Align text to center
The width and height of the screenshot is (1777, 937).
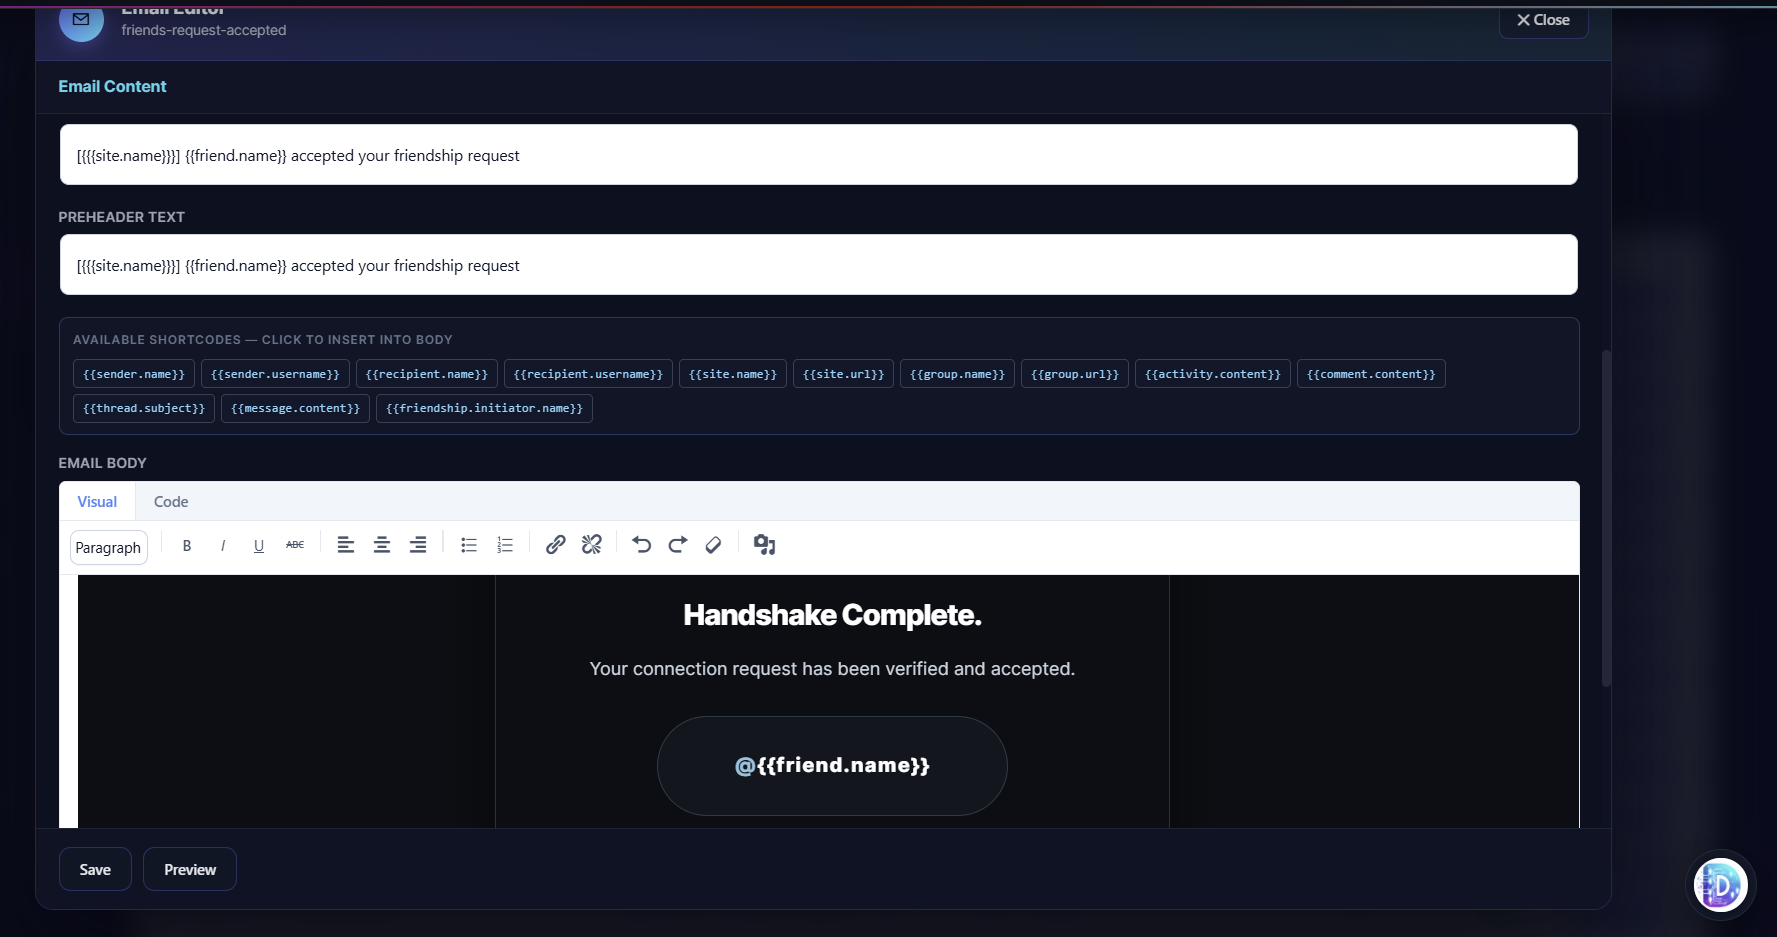[x=382, y=545]
